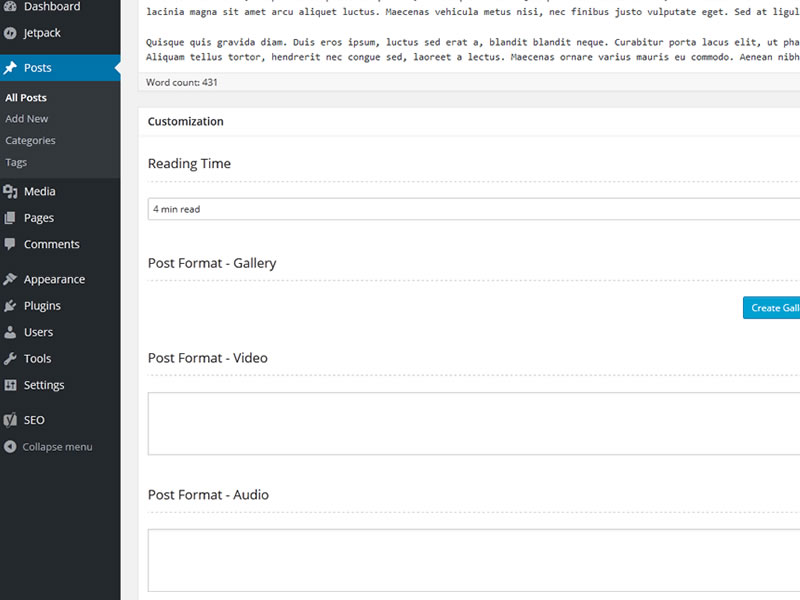Click the Post Format Video text area
The height and width of the screenshot is (600, 800).
[472, 424]
